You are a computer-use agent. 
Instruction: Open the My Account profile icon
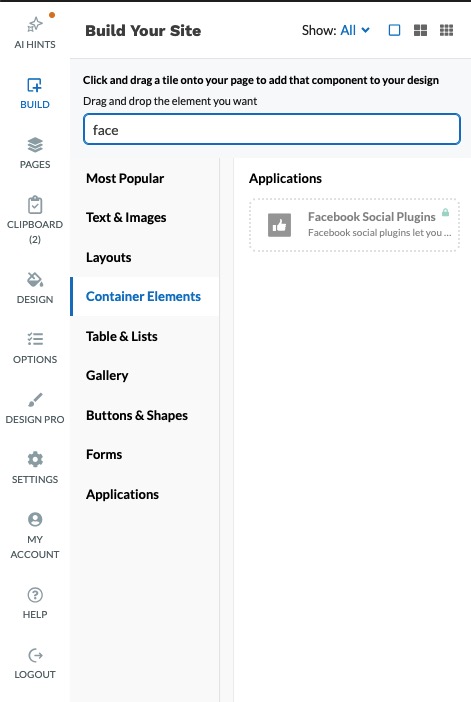35,519
